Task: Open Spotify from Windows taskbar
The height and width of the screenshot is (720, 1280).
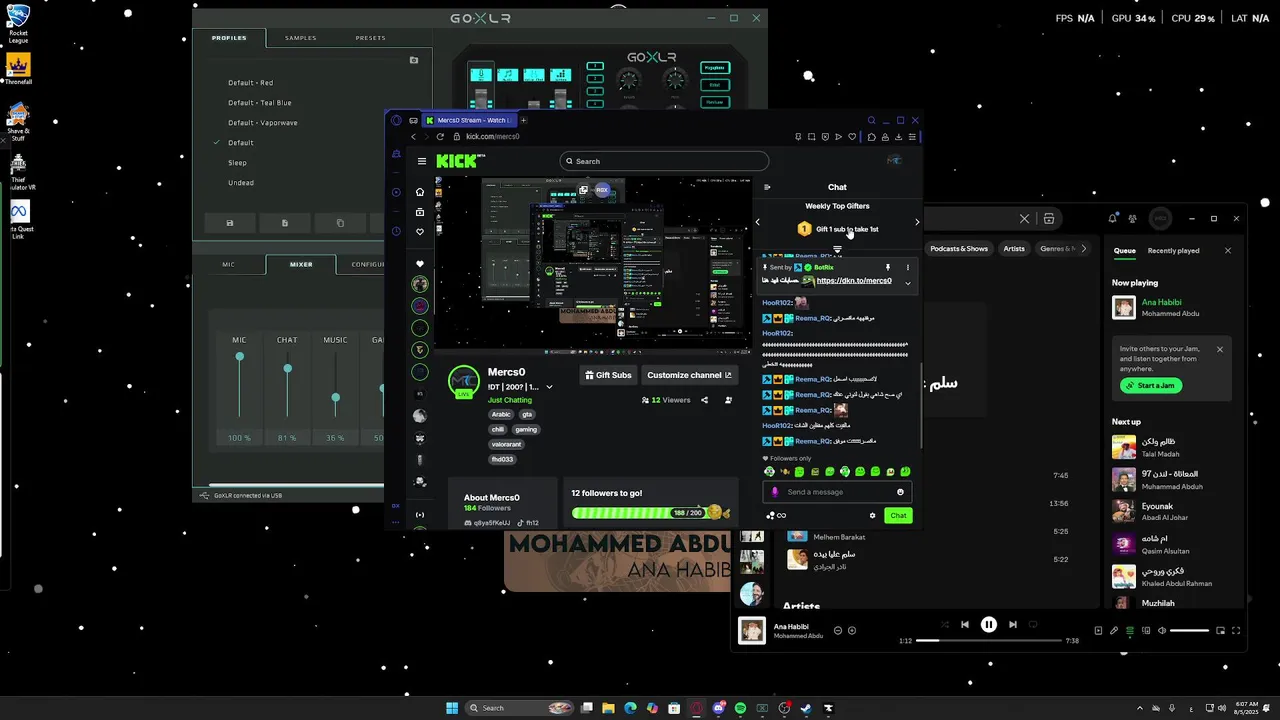Action: pyautogui.click(x=740, y=708)
